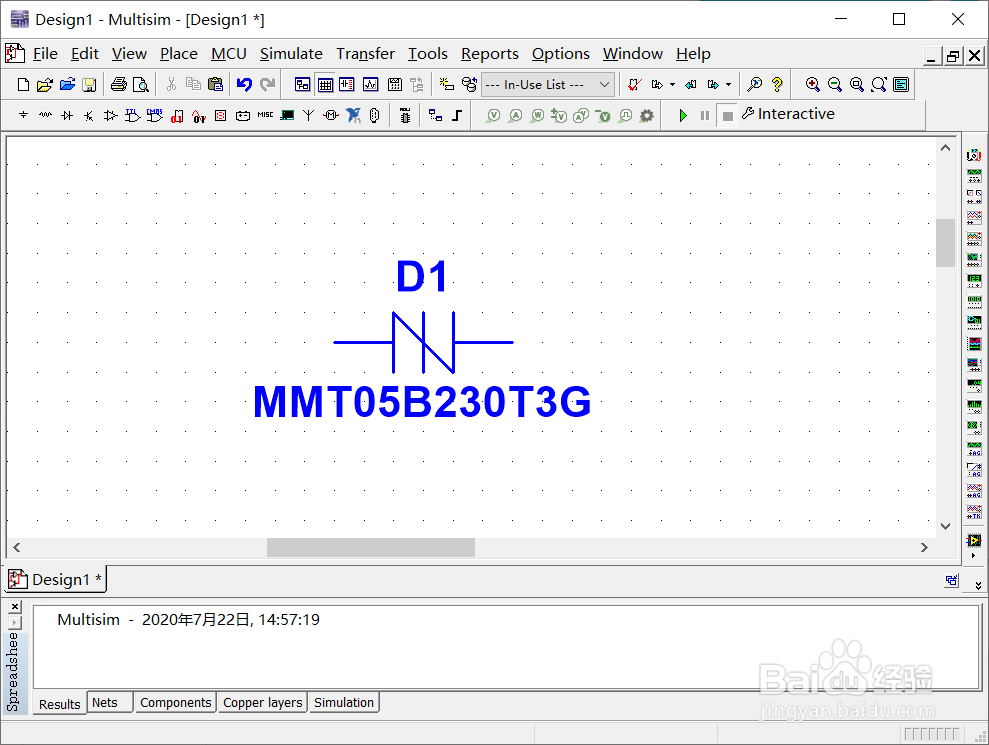Open the Place menu
The height and width of the screenshot is (745, 989).
[178, 54]
